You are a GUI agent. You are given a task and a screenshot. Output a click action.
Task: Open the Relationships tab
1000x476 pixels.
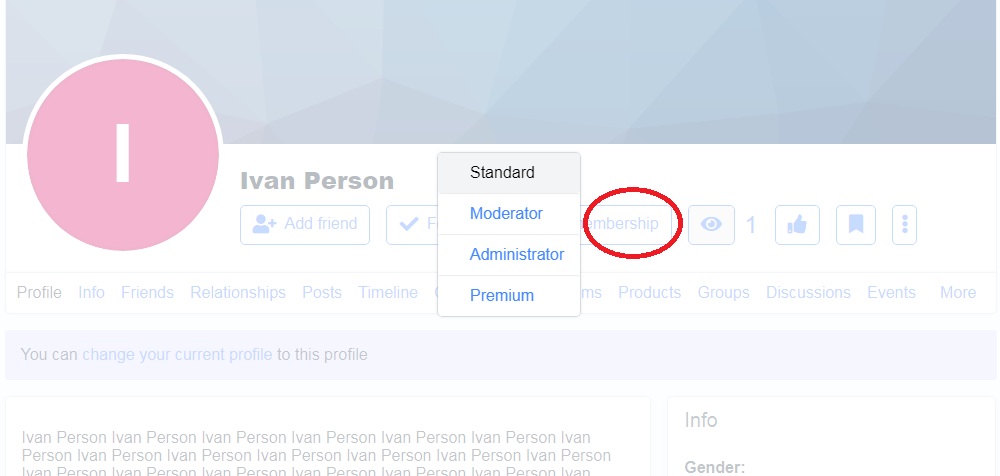click(238, 292)
